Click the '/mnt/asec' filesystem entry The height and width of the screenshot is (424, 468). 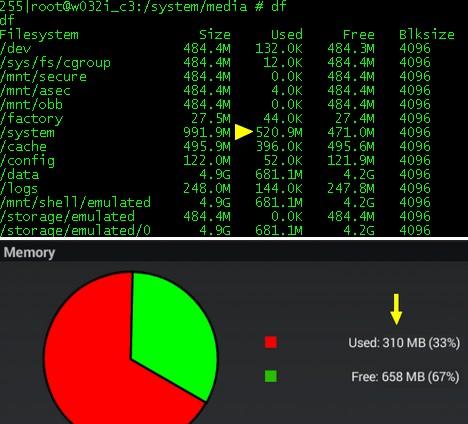[35, 91]
